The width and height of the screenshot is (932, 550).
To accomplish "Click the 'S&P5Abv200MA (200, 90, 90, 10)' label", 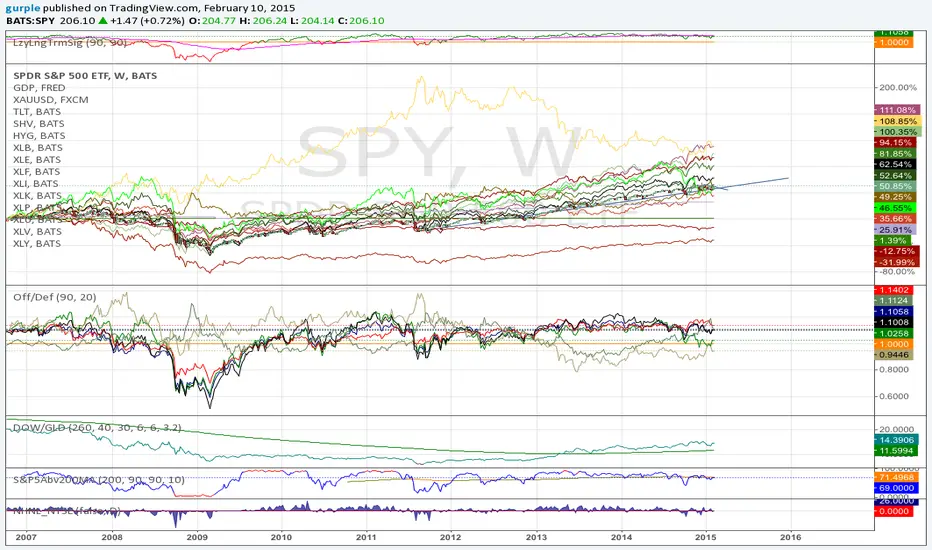I will [100, 479].
